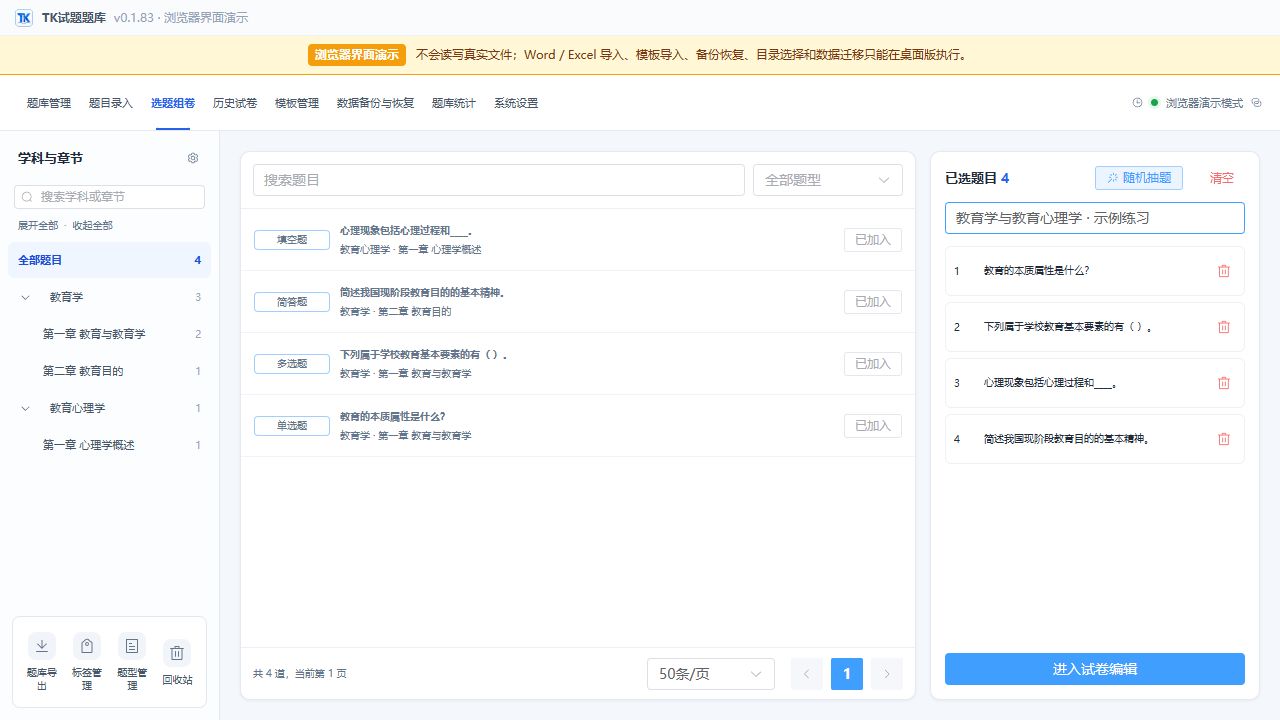1280x720 pixels.
Task: Click 清空 to clear selected questions
Action: [1221, 178]
